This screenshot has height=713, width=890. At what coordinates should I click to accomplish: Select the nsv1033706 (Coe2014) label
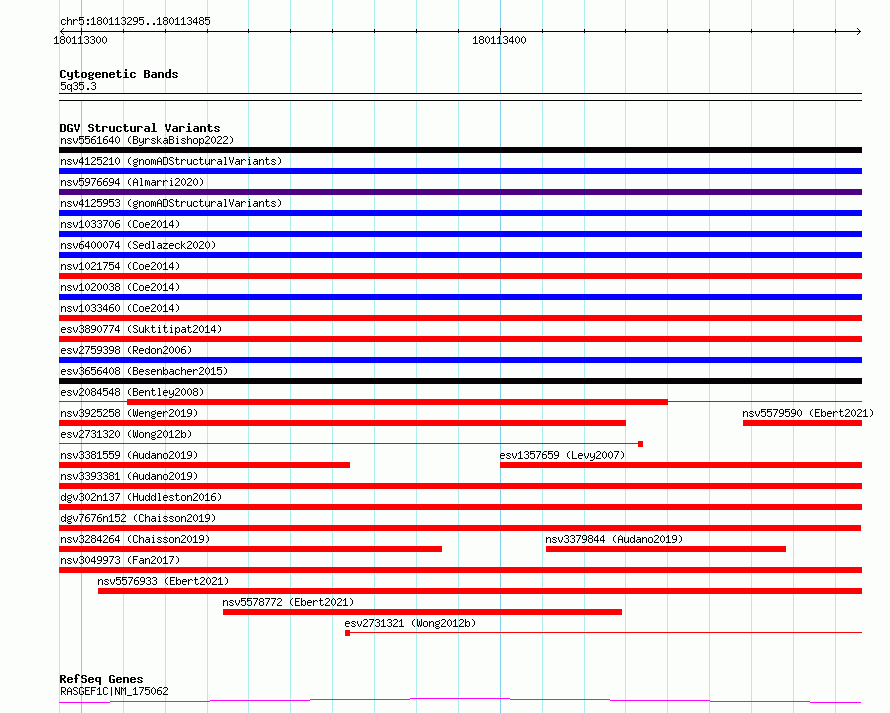pos(120,224)
